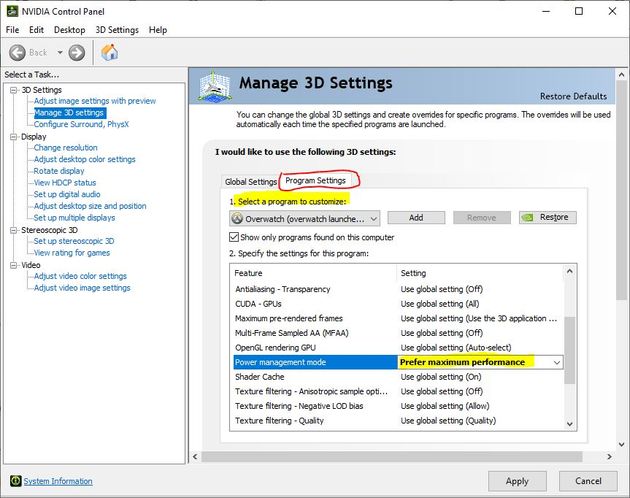This screenshot has width=630, height=498.
Task: Click the System Information icon at bottom left
Action: (x=14, y=481)
